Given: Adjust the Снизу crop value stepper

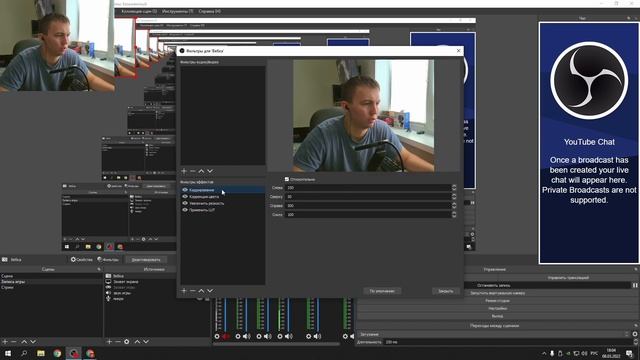Looking at the screenshot, I should (454, 214).
